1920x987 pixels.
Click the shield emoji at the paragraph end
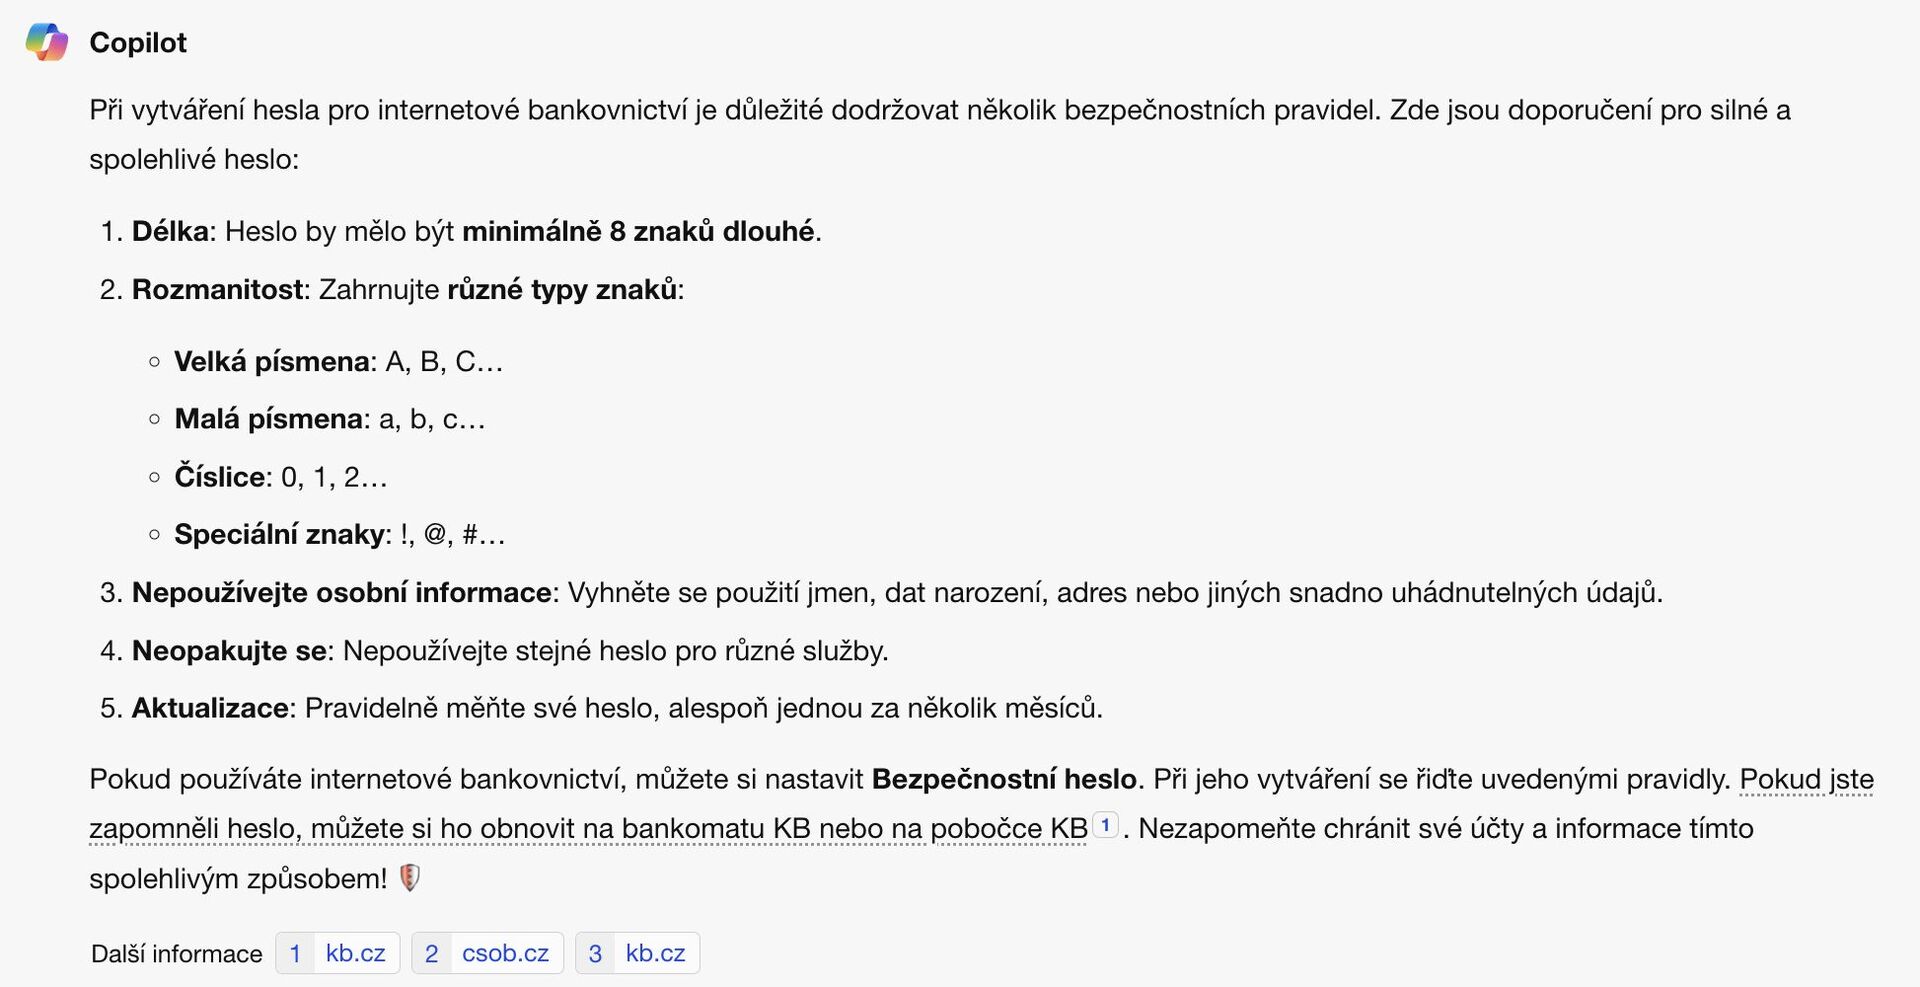coord(408,878)
